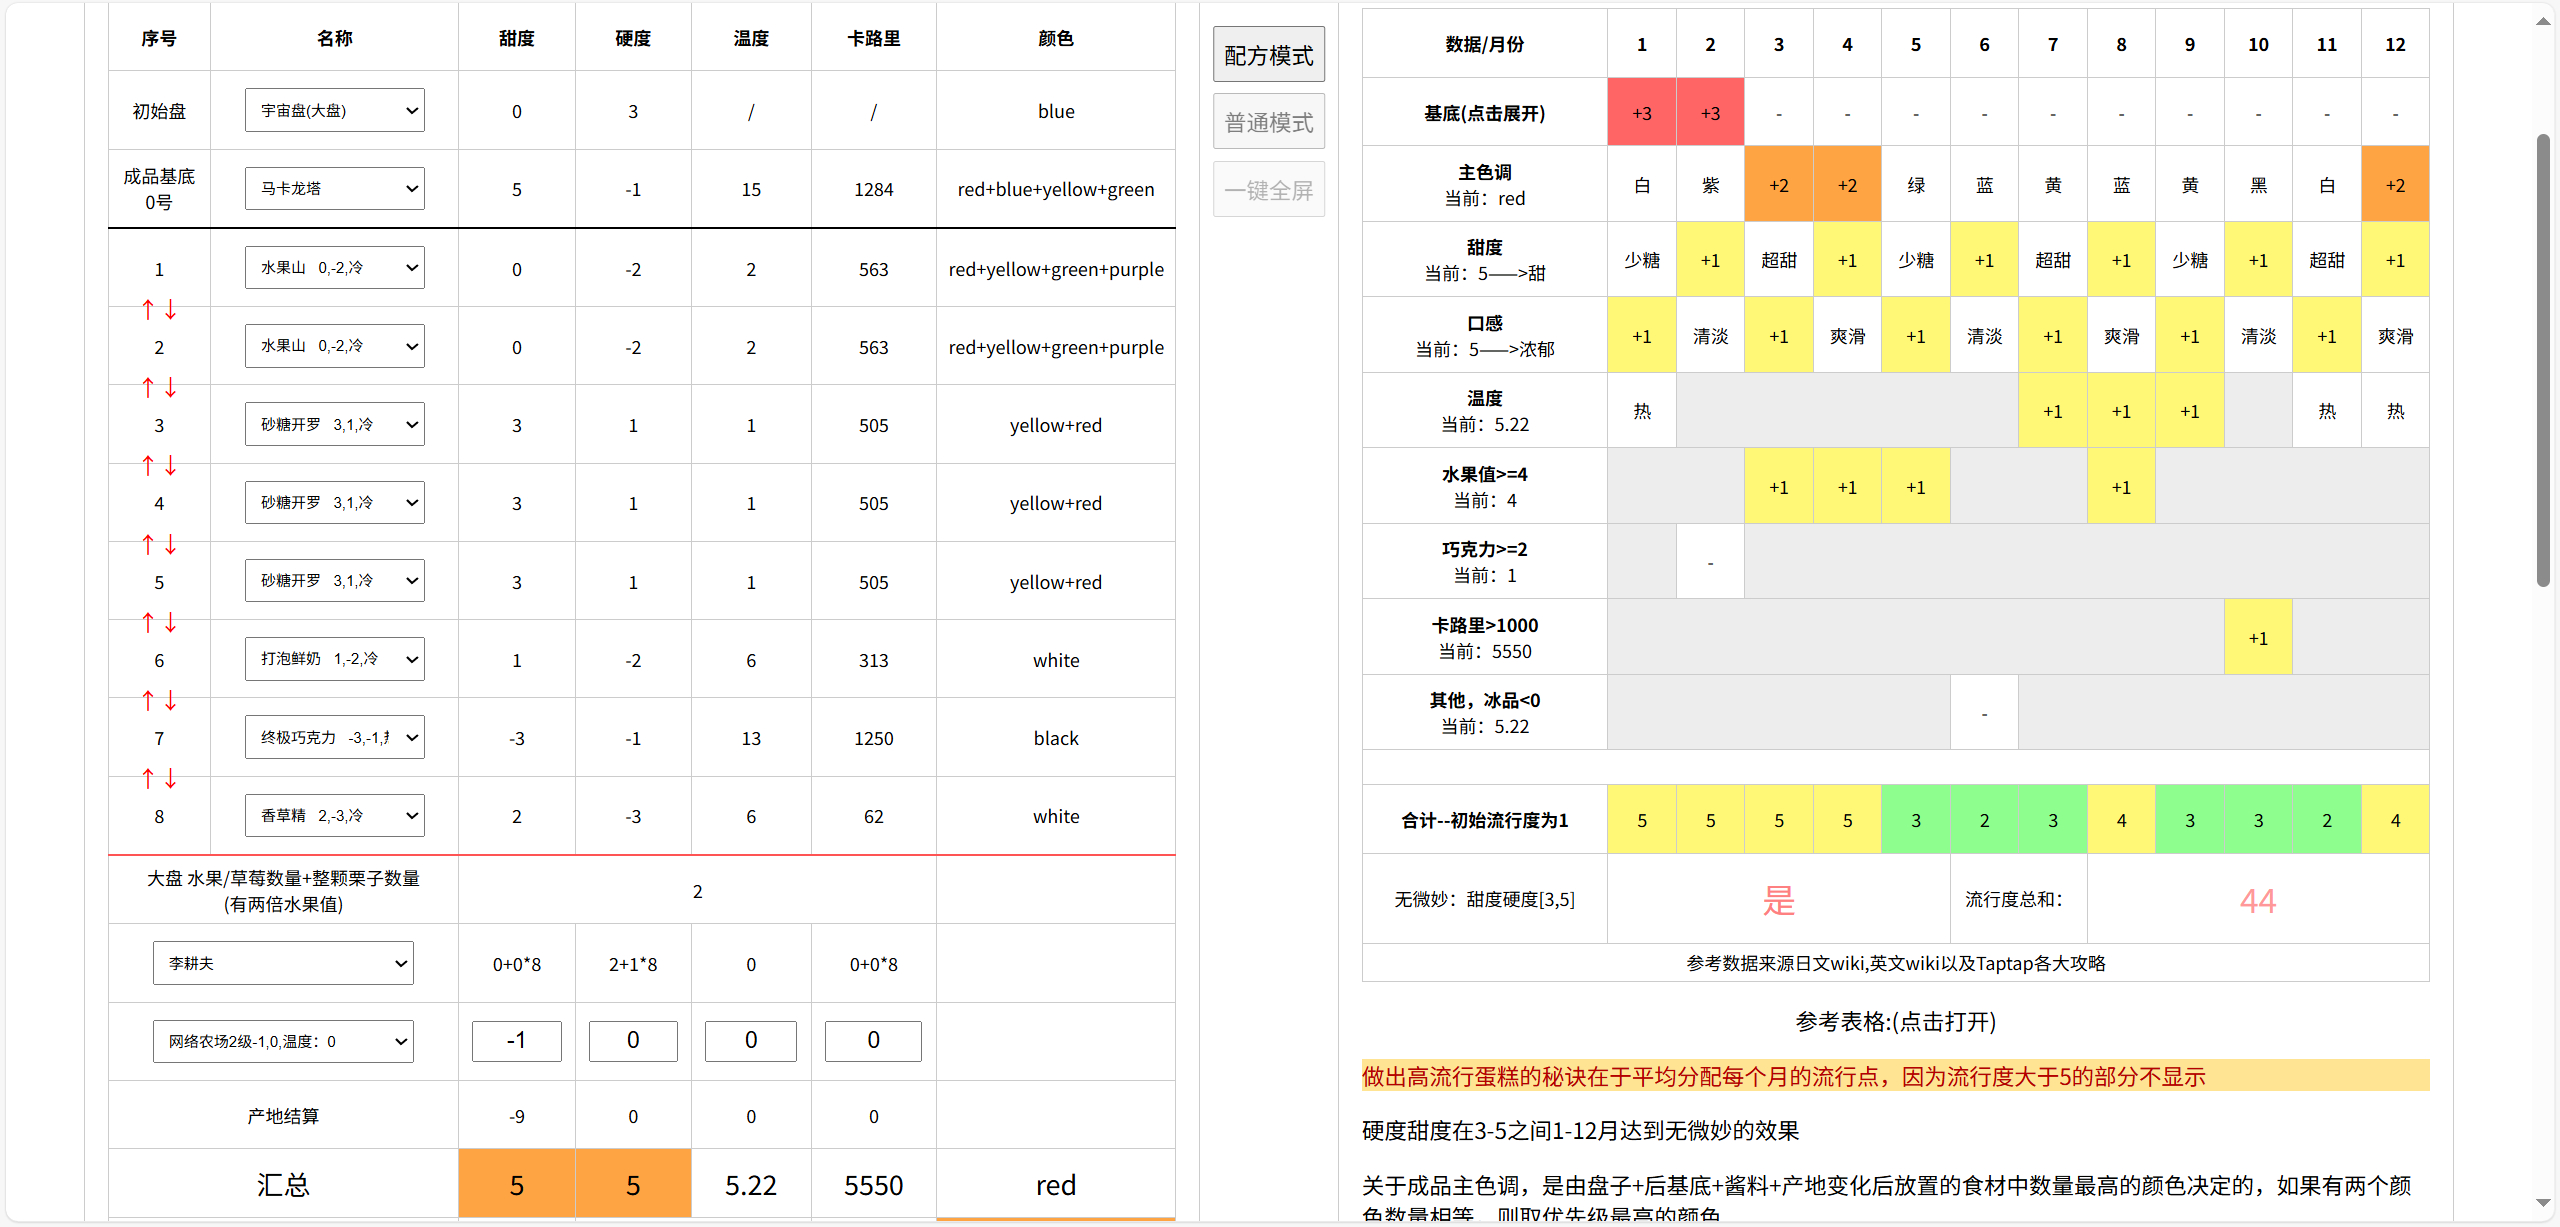
Task: Click the highlighted 做出高流行蛋糕的秘诀 tip line
Action: point(1895,1076)
